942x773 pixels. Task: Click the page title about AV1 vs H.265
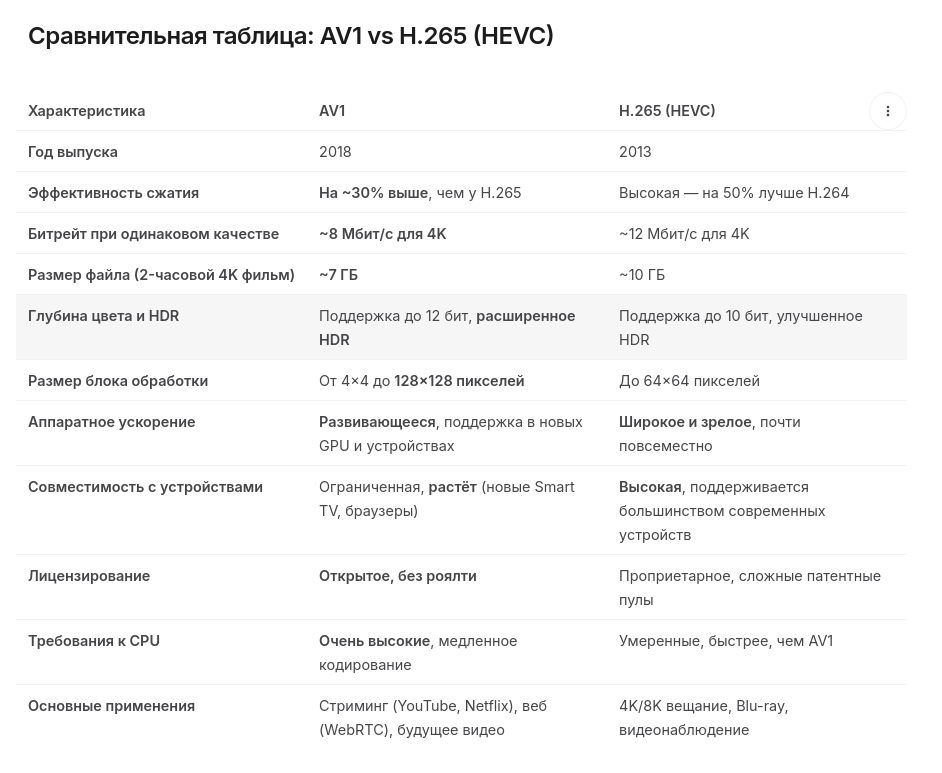[x=290, y=36]
